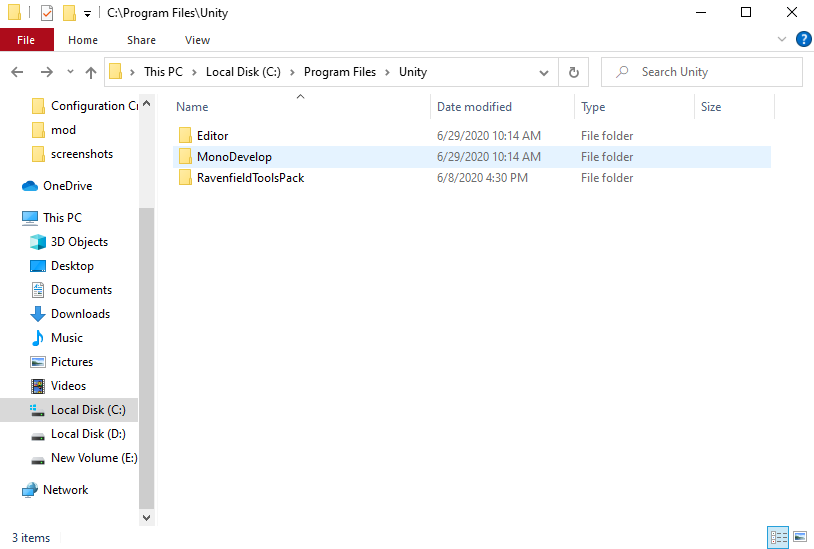The image size is (814, 549).
Task: Click the navigation pane scroll up arrow
Action: 146,103
